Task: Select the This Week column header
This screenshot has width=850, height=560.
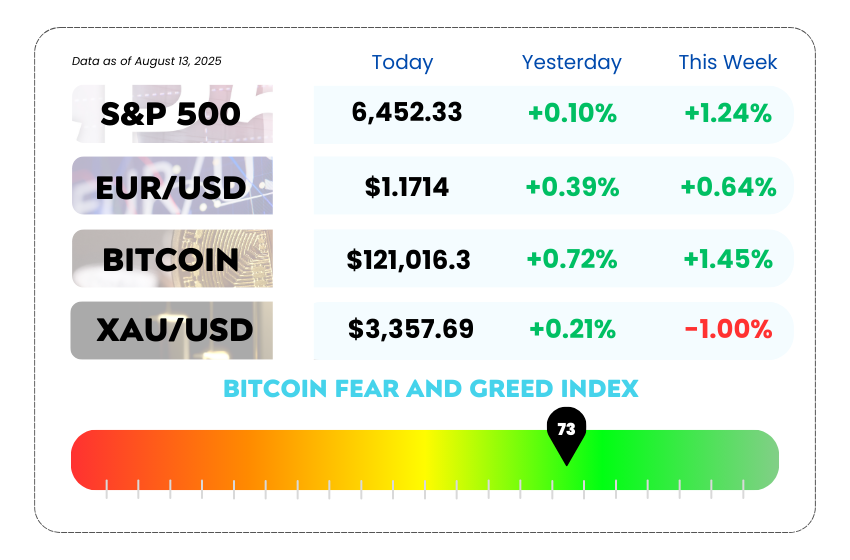Action: click(x=727, y=62)
